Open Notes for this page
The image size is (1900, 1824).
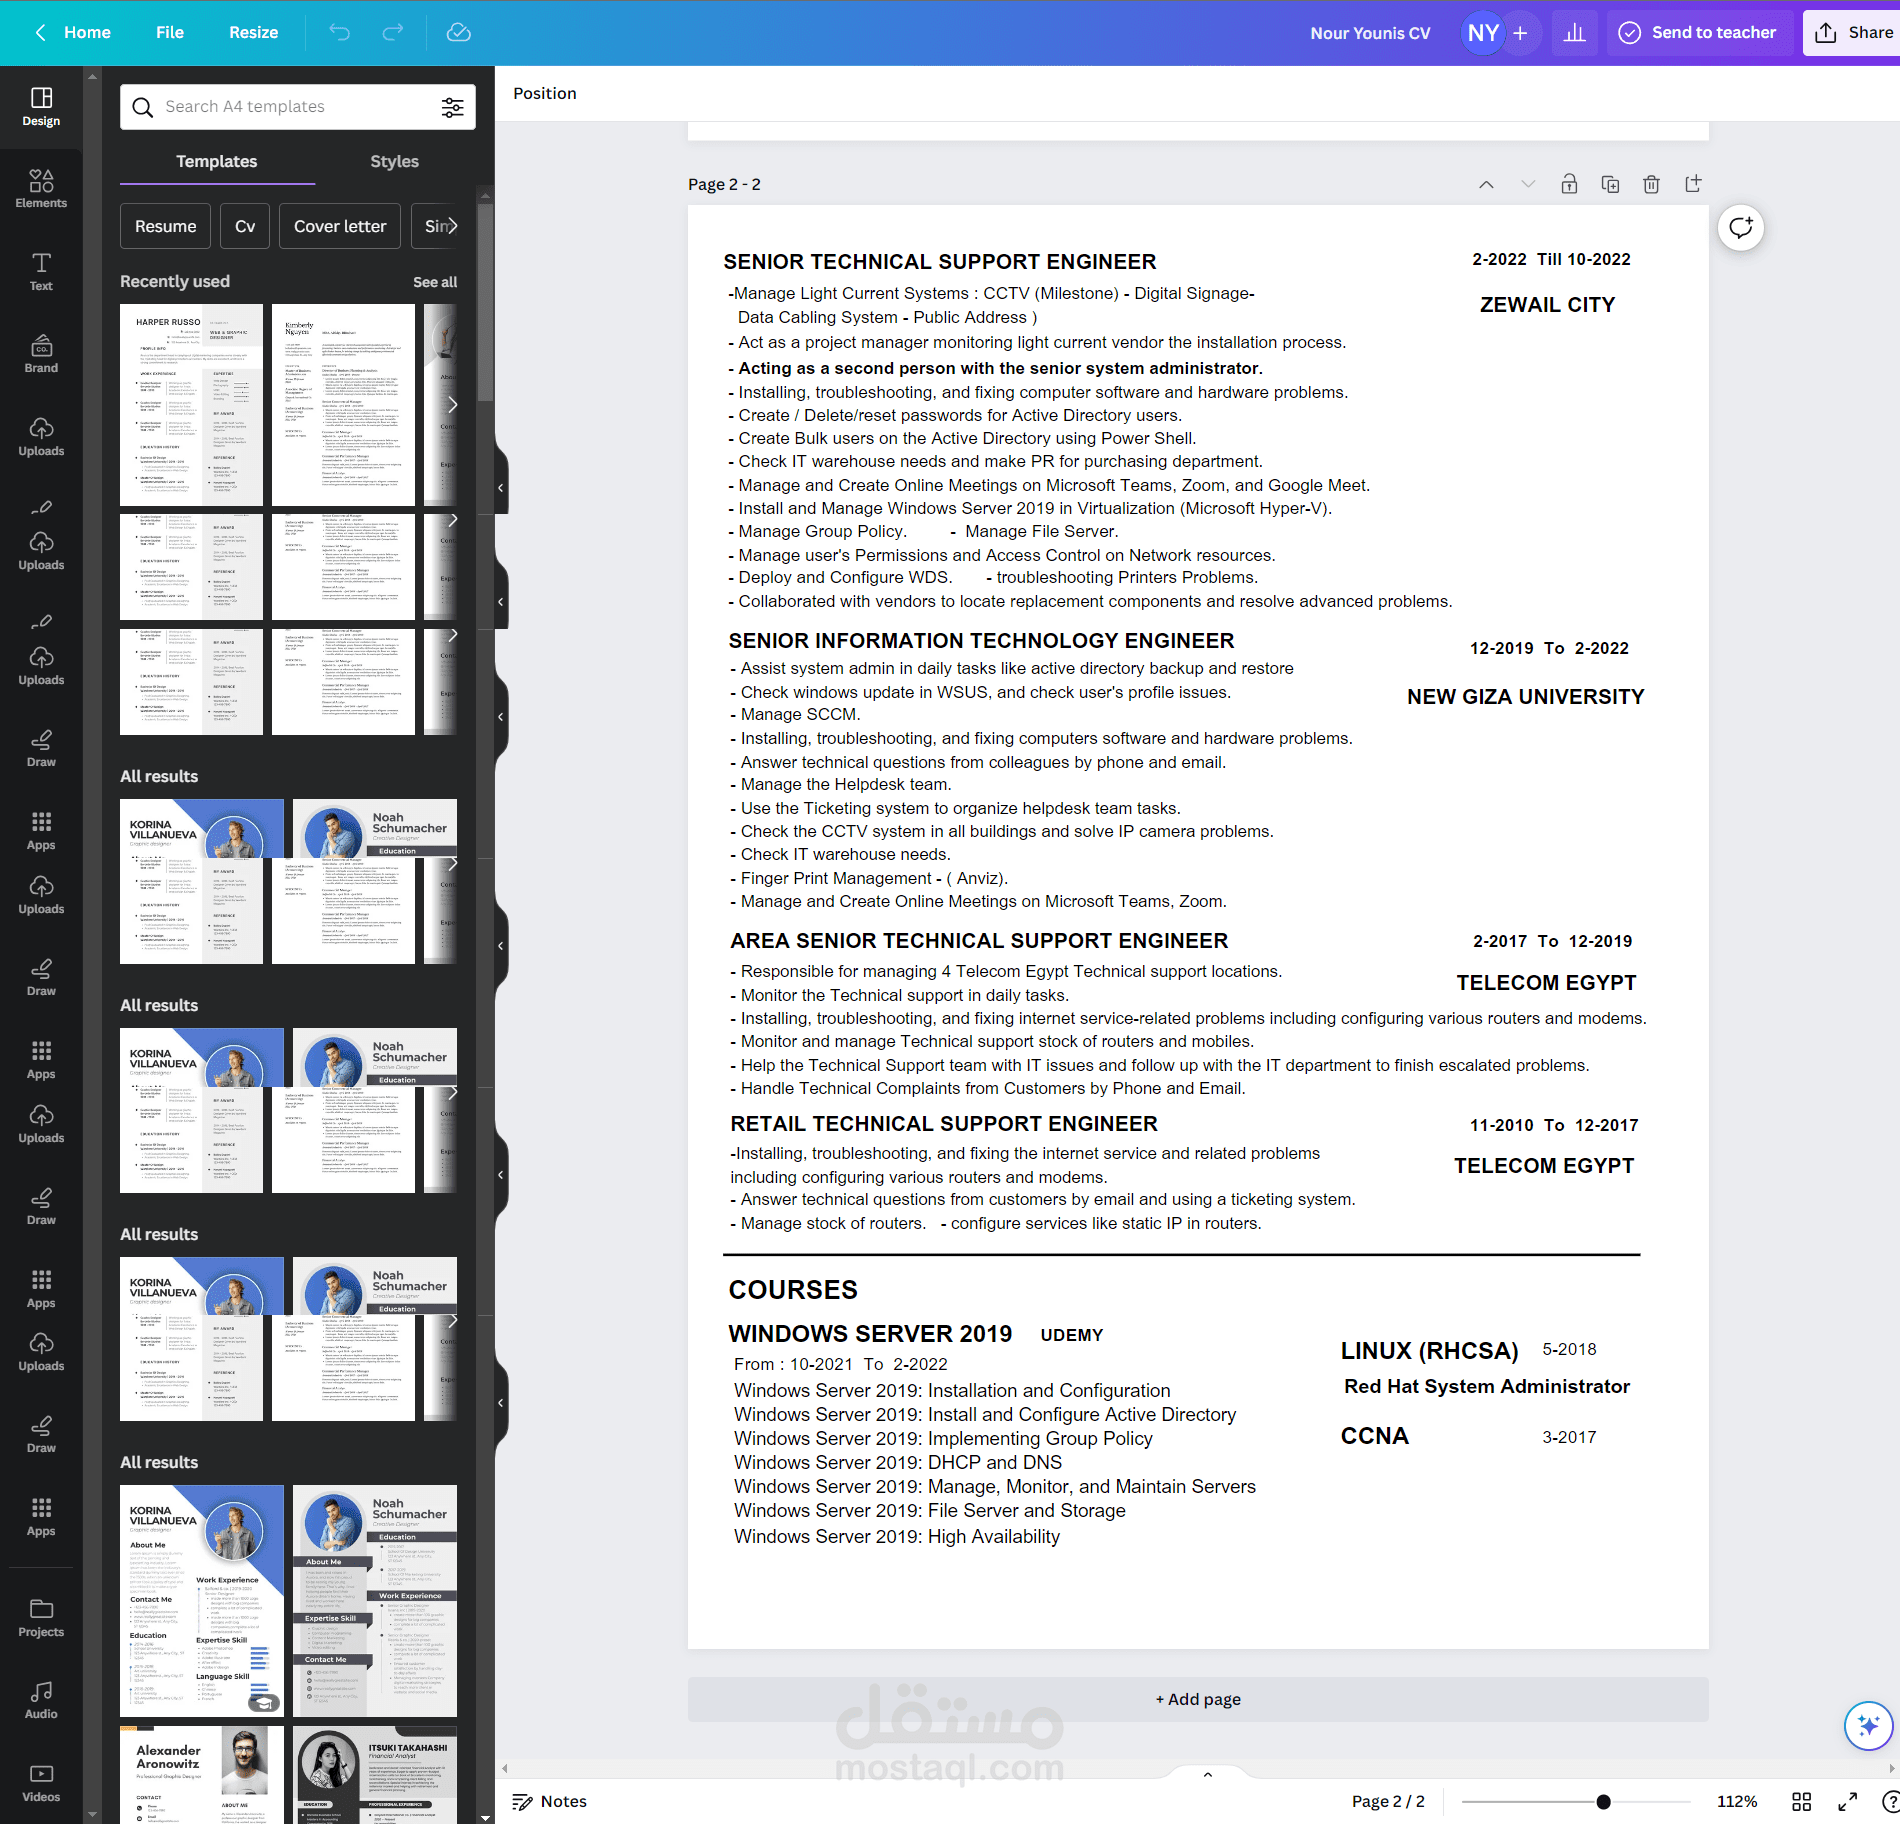pyautogui.click(x=550, y=1801)
